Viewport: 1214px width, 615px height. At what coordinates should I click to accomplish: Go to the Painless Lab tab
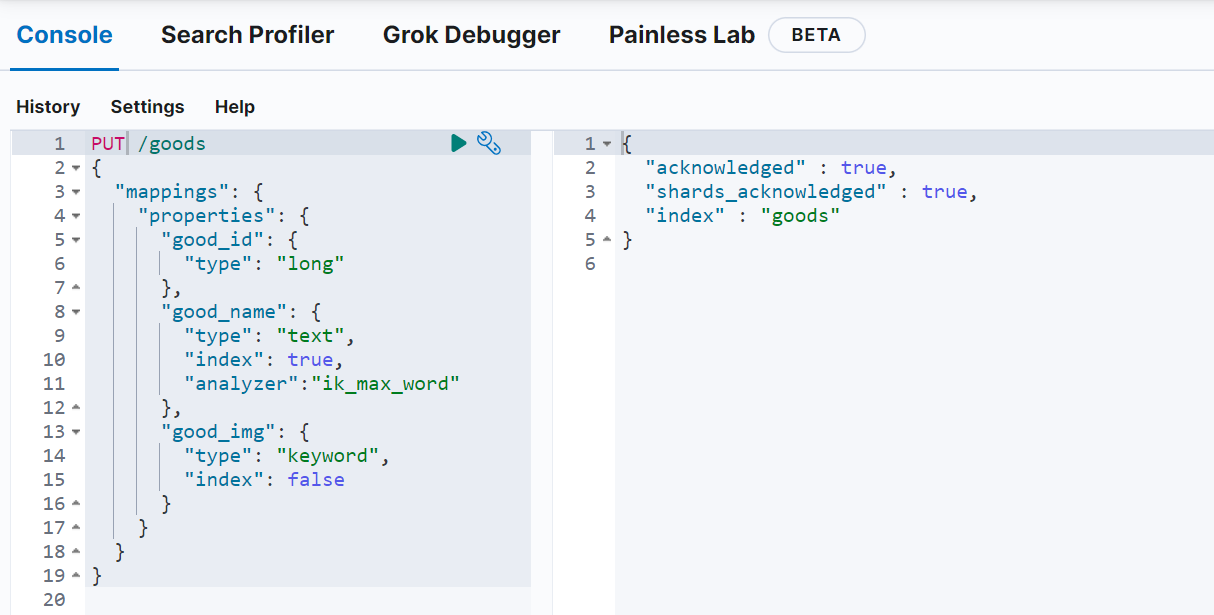681,35
